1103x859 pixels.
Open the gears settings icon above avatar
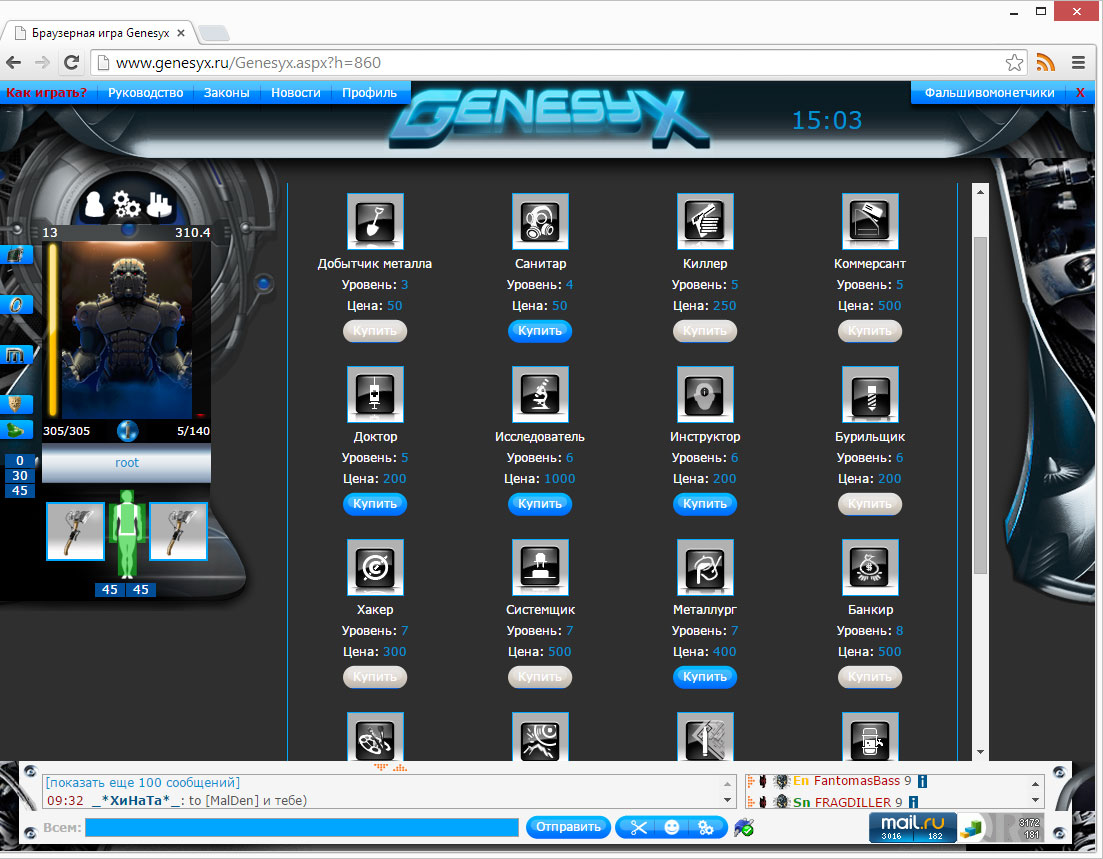(127, 204)
